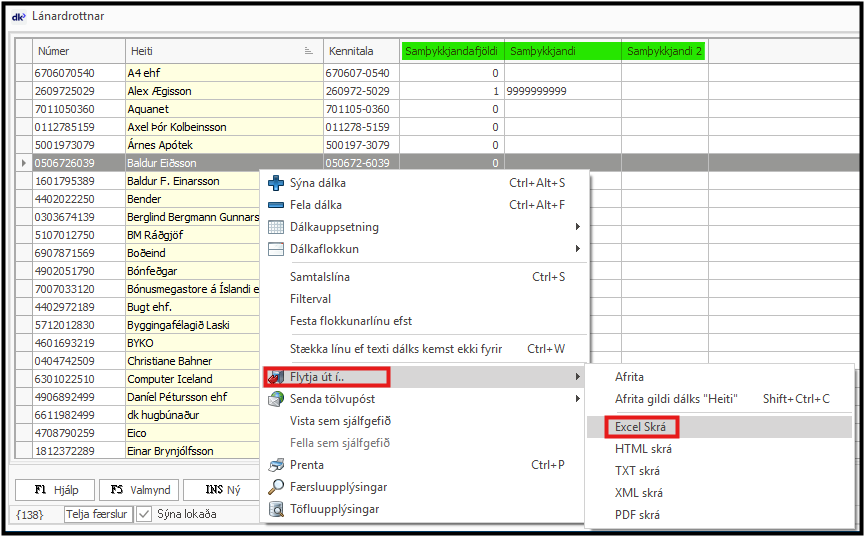Sort by the Heiti column header
The image size is (864, 536).
[222, 51]
